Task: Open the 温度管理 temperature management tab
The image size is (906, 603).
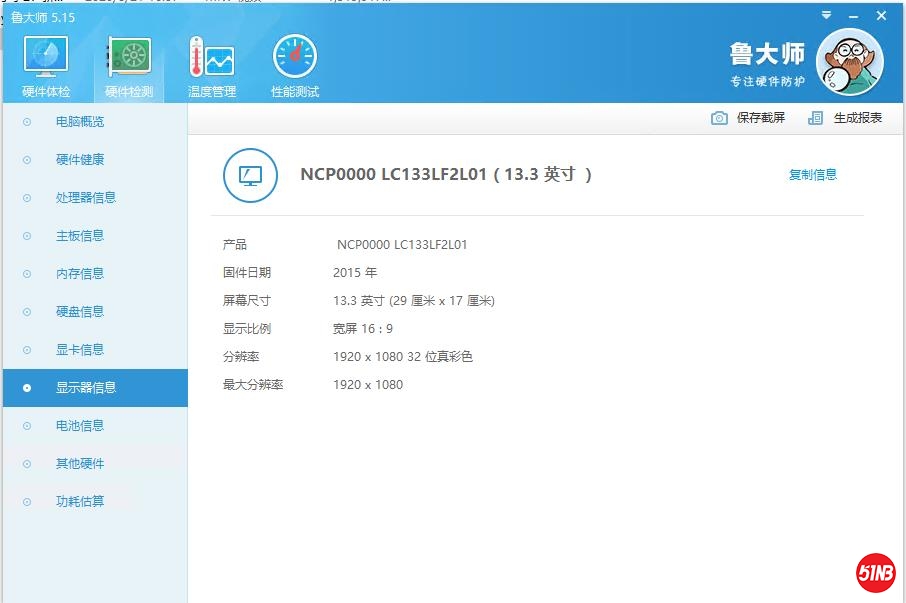Action: pos(211,66)
